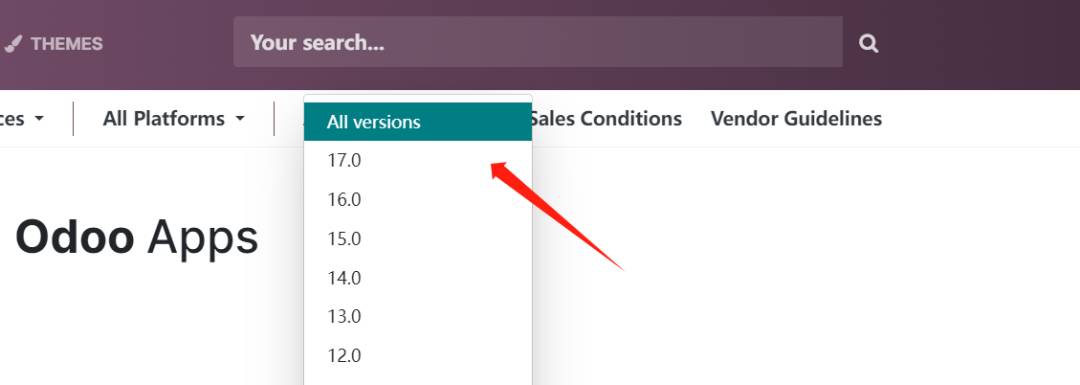Click the caret arrow of the leftmost truncated filter

coord(39,118)
